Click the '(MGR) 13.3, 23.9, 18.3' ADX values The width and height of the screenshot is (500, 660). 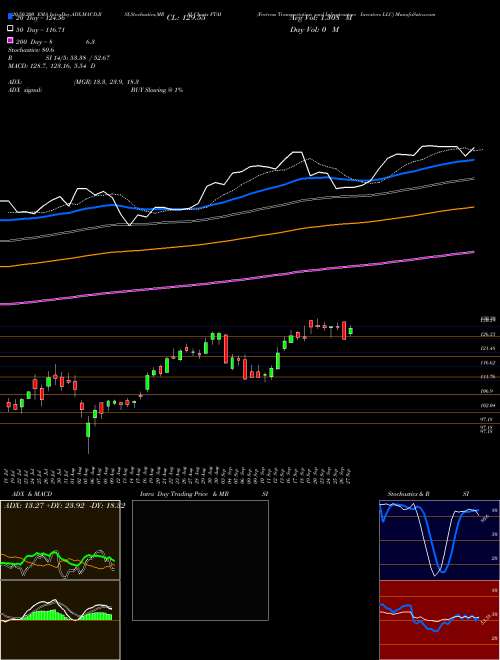click(106, 82)
